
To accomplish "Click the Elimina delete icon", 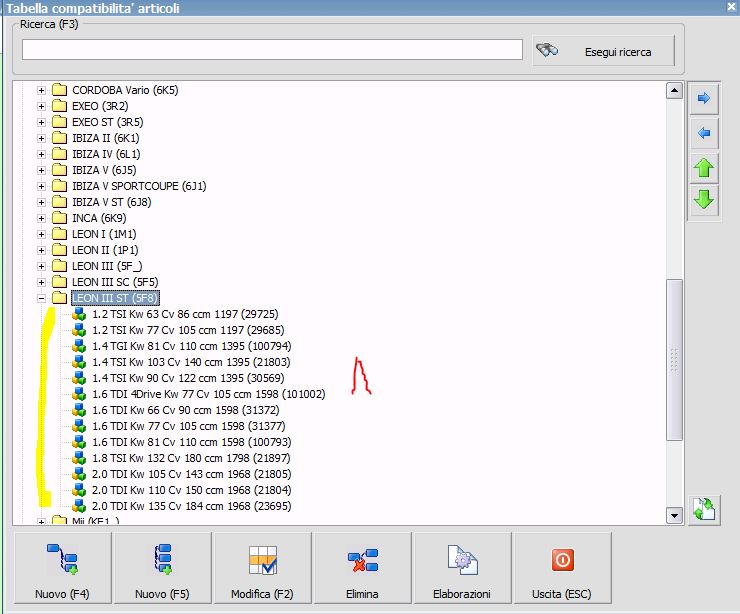I will 362,560.
